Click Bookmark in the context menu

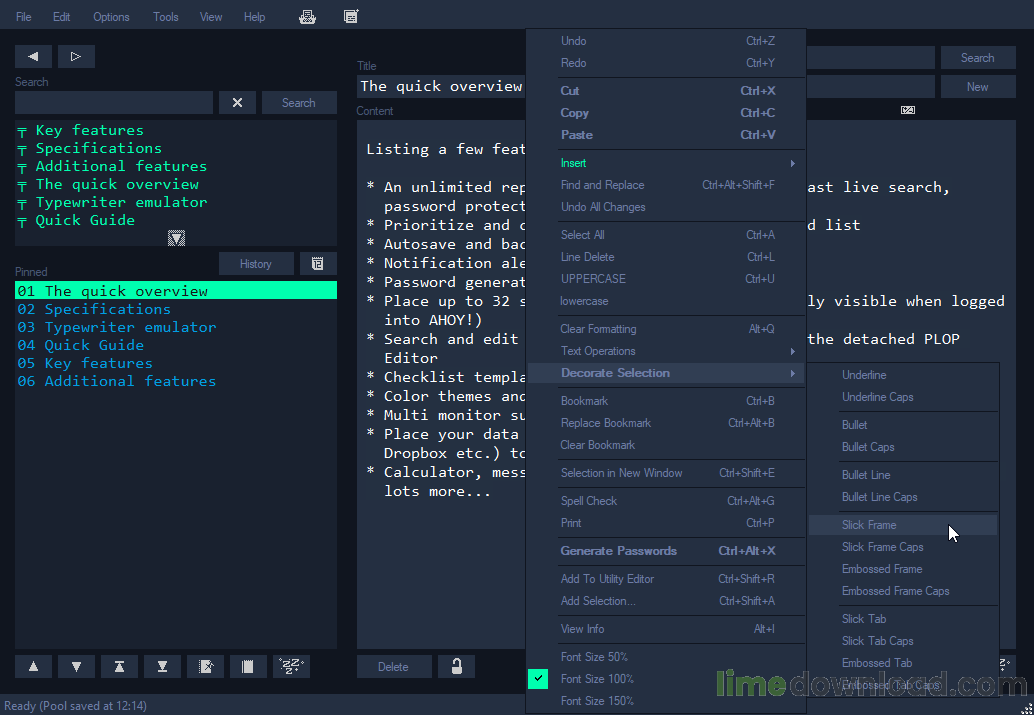(x=666, y=401)
